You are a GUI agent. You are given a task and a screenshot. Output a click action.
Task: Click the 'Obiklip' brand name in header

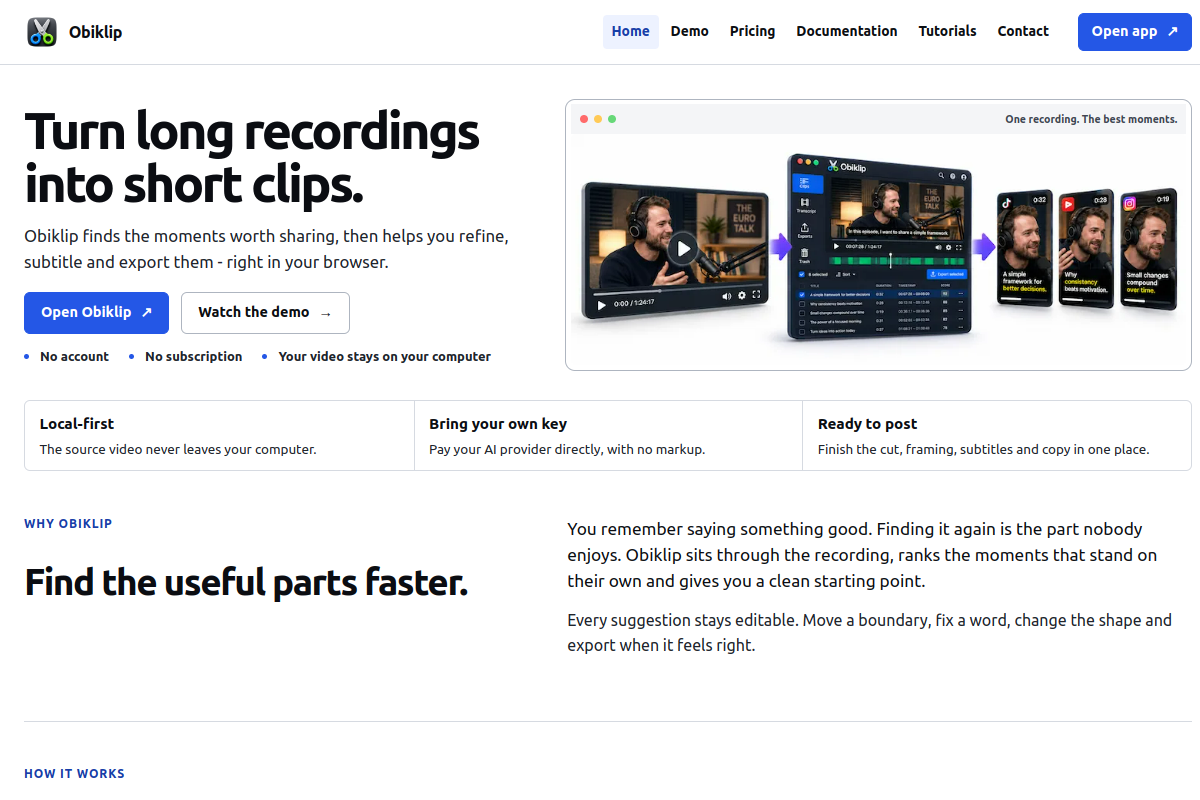click(x=95, y=32)
